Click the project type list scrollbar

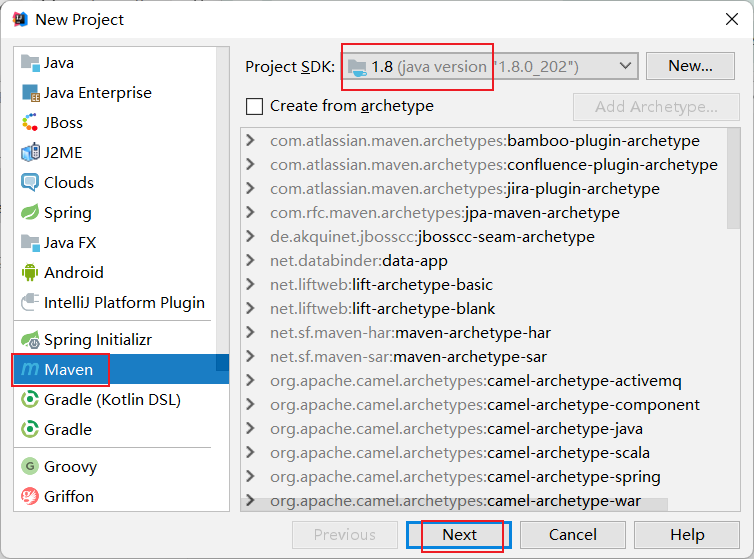[223, 209]
